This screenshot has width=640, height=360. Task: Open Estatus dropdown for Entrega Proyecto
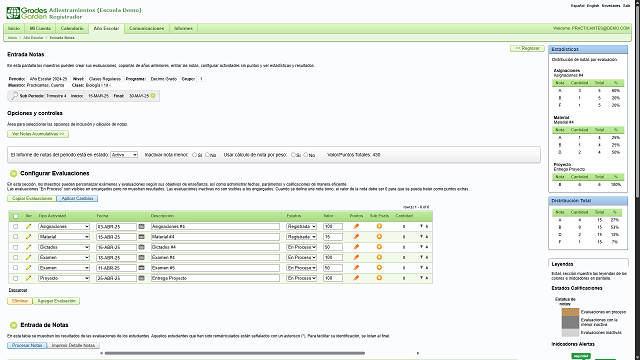301,278
